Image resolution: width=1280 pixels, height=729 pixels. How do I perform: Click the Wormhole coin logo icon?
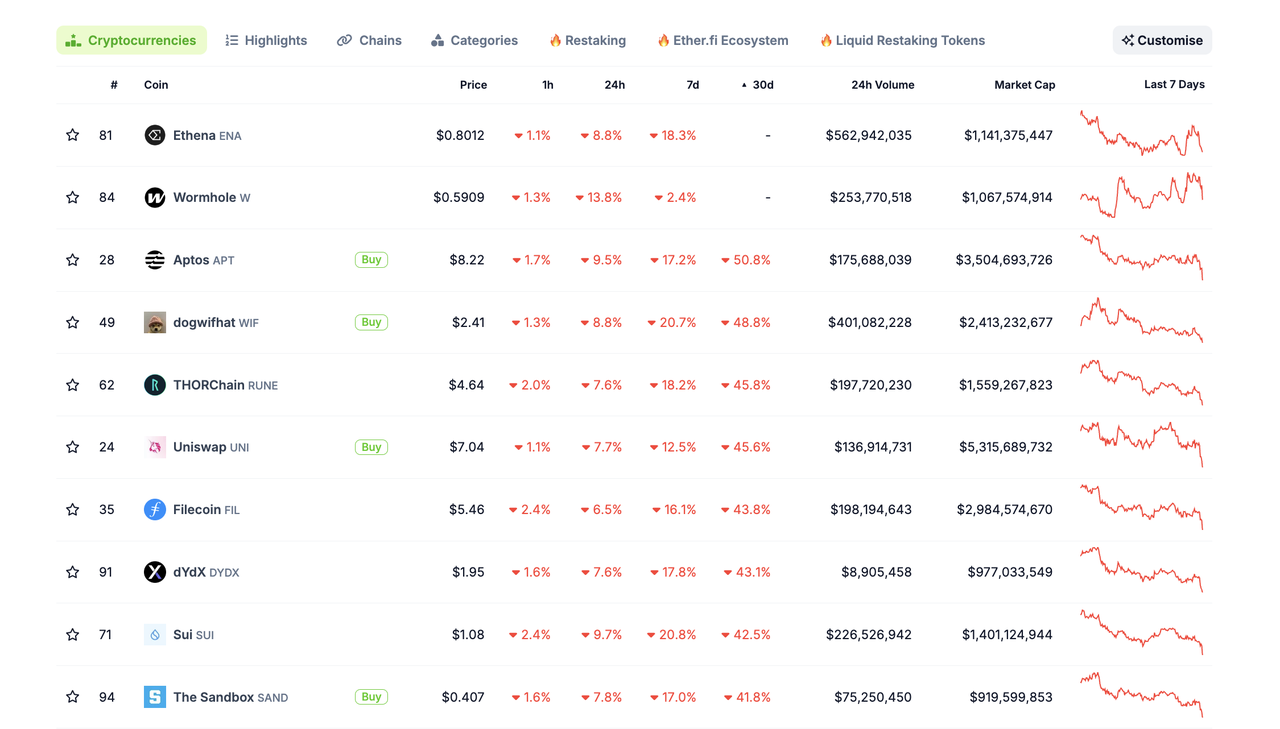(155, 198)
